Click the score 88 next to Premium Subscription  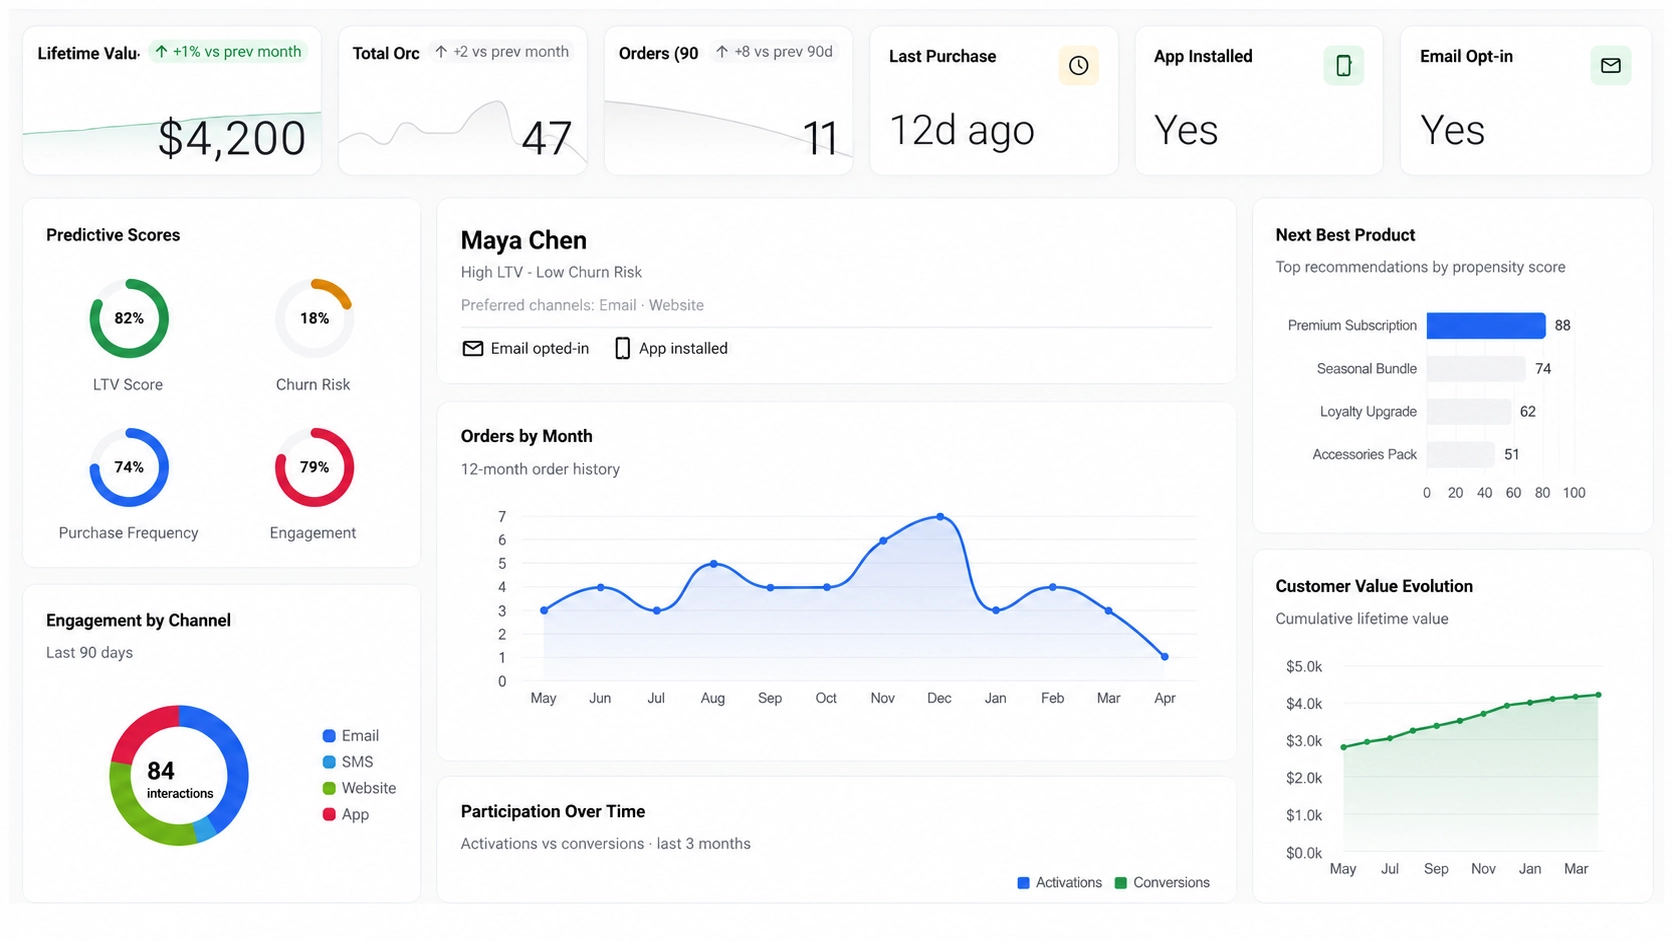pos(1563,325)
